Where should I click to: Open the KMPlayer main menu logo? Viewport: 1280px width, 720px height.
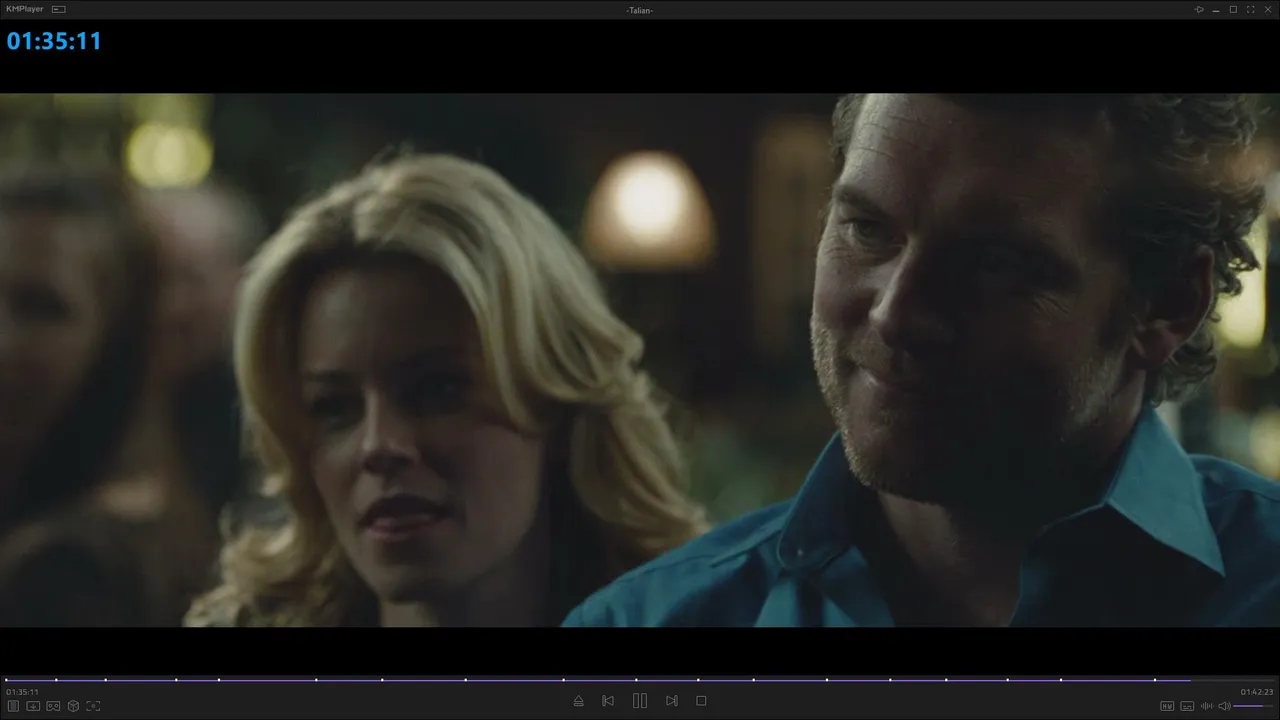click(25, 9)
